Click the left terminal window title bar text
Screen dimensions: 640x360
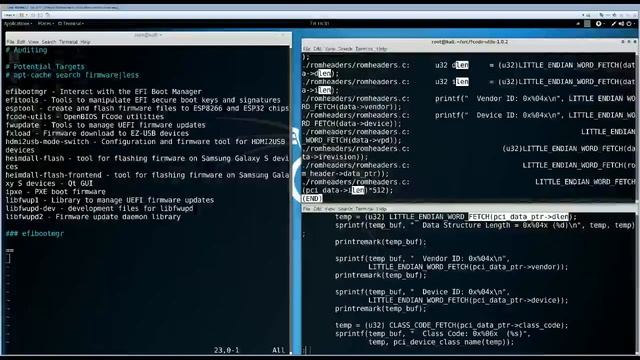(148, 35)
